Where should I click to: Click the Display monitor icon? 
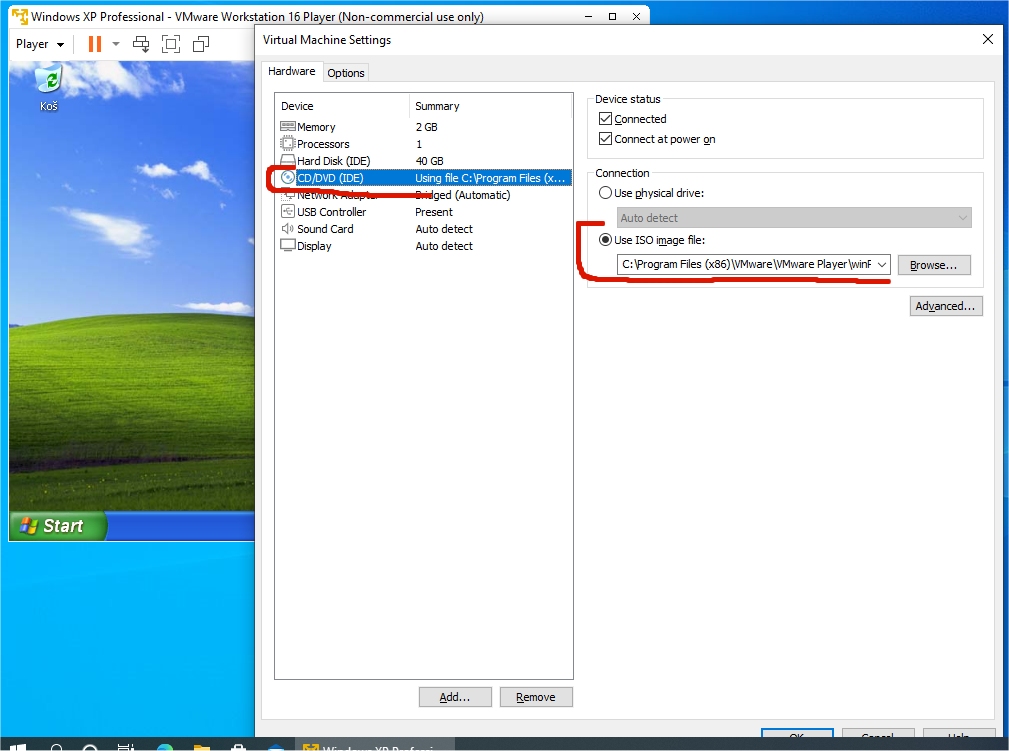pos(288,245)
